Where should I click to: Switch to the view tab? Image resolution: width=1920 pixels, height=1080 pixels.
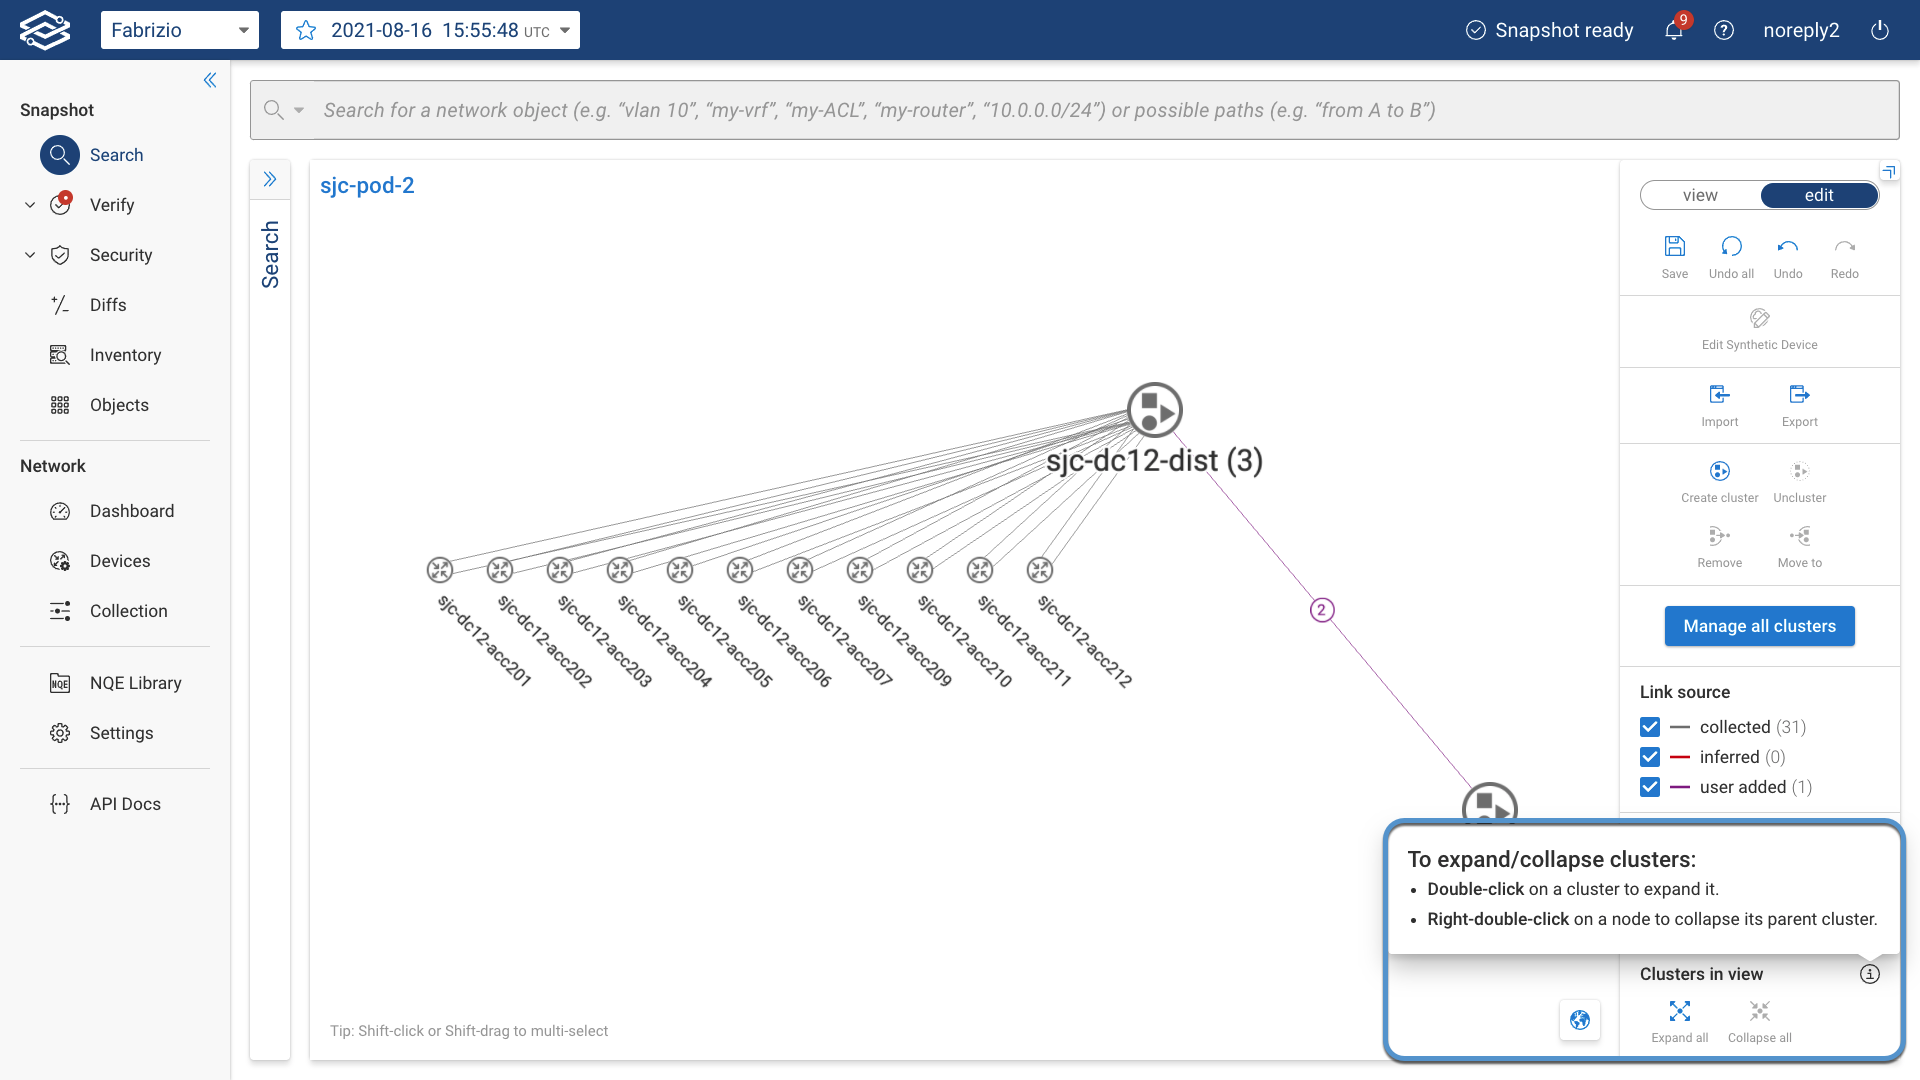[x=1701, y=195]
